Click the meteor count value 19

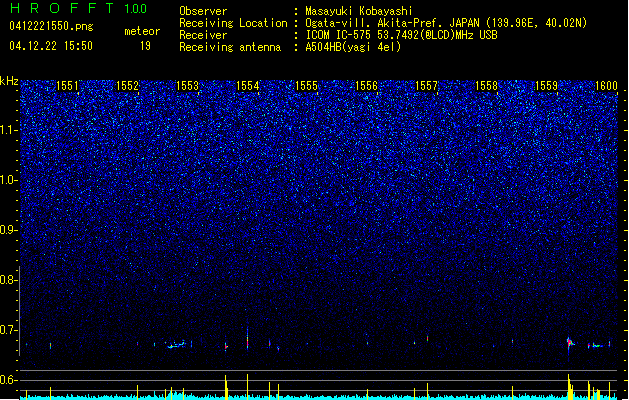[145, 46]
